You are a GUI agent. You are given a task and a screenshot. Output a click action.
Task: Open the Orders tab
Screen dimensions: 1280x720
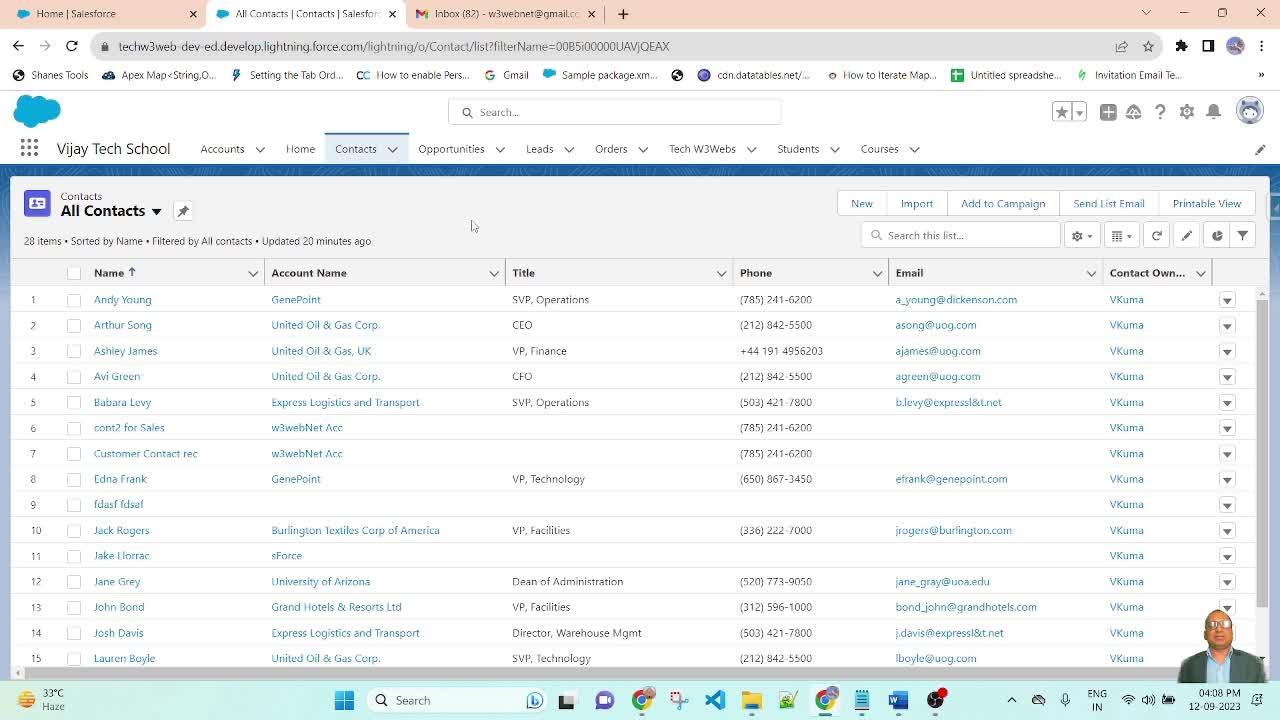coord(611,149)
